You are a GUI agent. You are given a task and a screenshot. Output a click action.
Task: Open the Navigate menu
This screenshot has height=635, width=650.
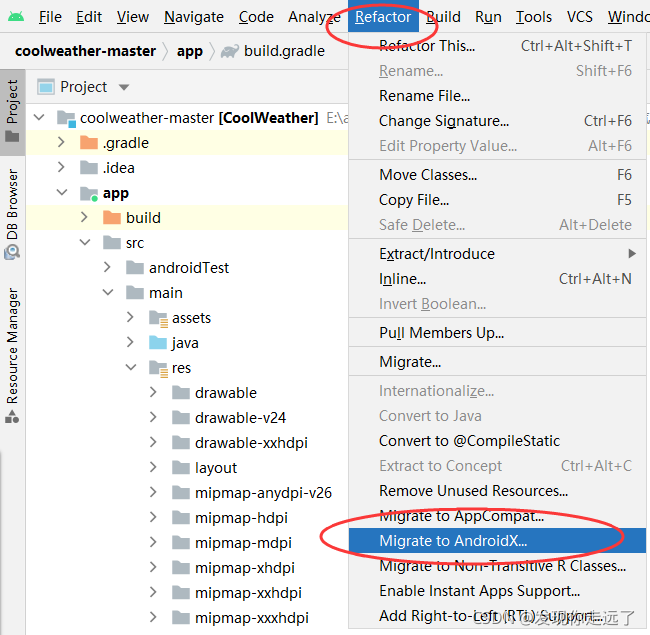coord(194,17)
